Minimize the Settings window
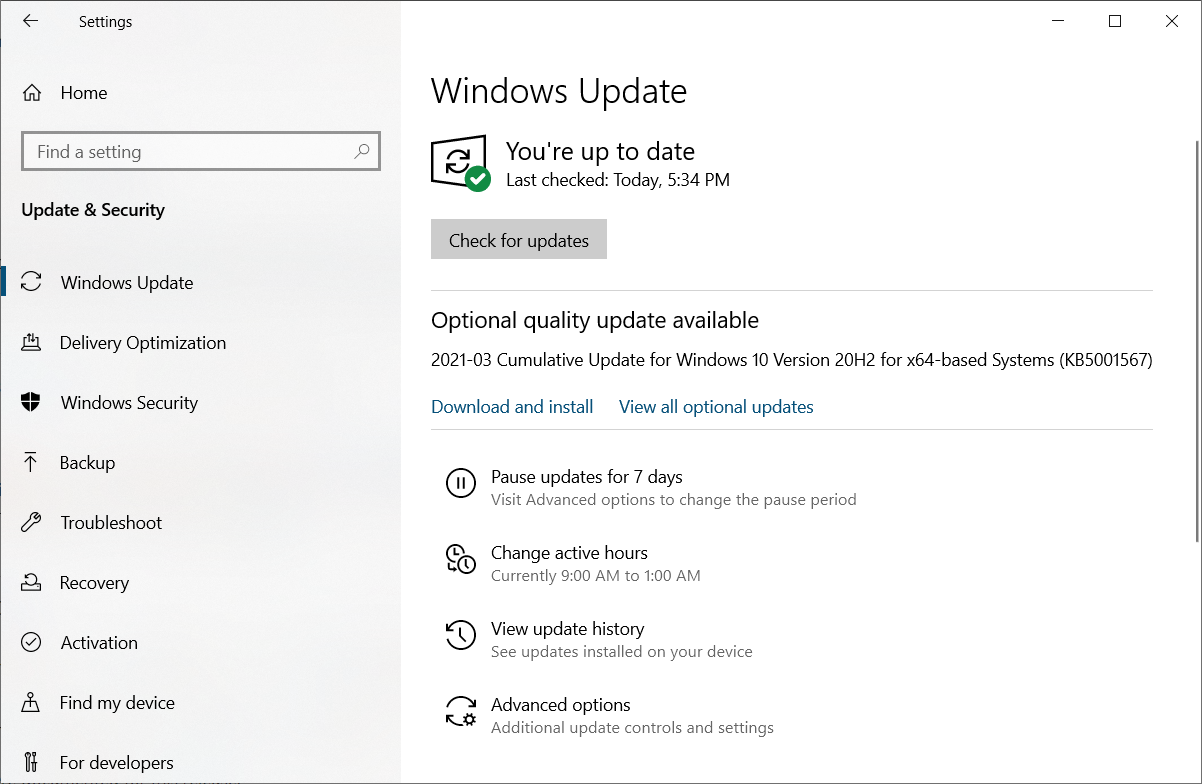The height and width of the screenshot is (784, 1202). pos(1058,21)
